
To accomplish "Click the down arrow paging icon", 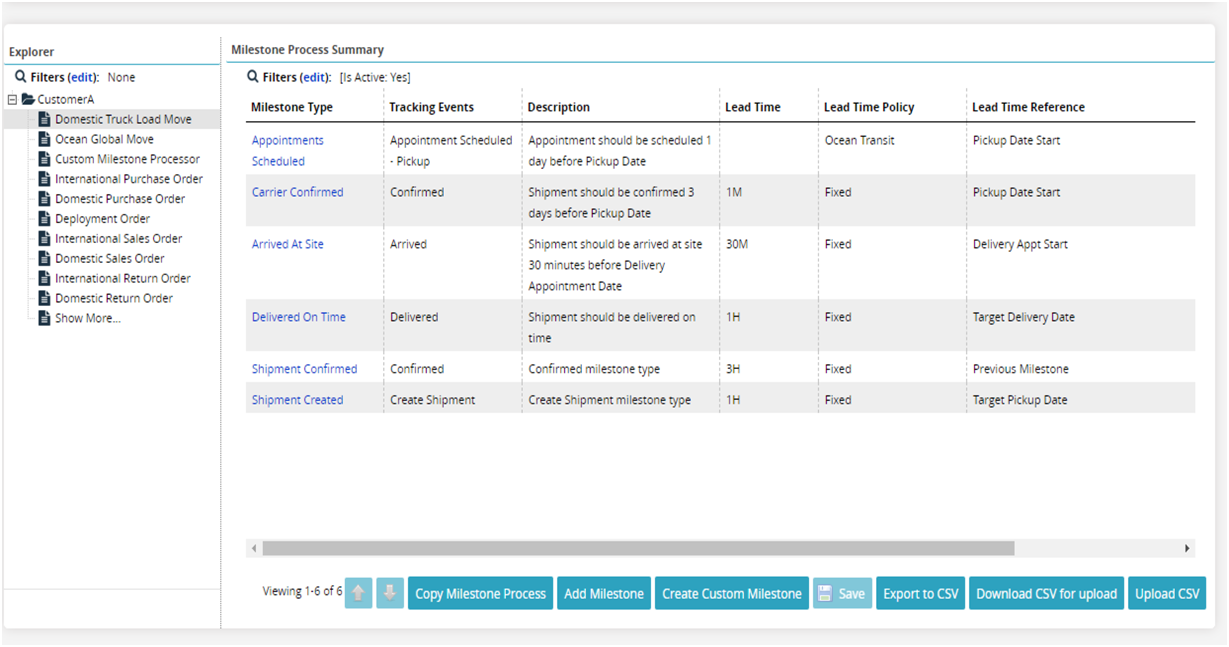I will tap(390, 593).
